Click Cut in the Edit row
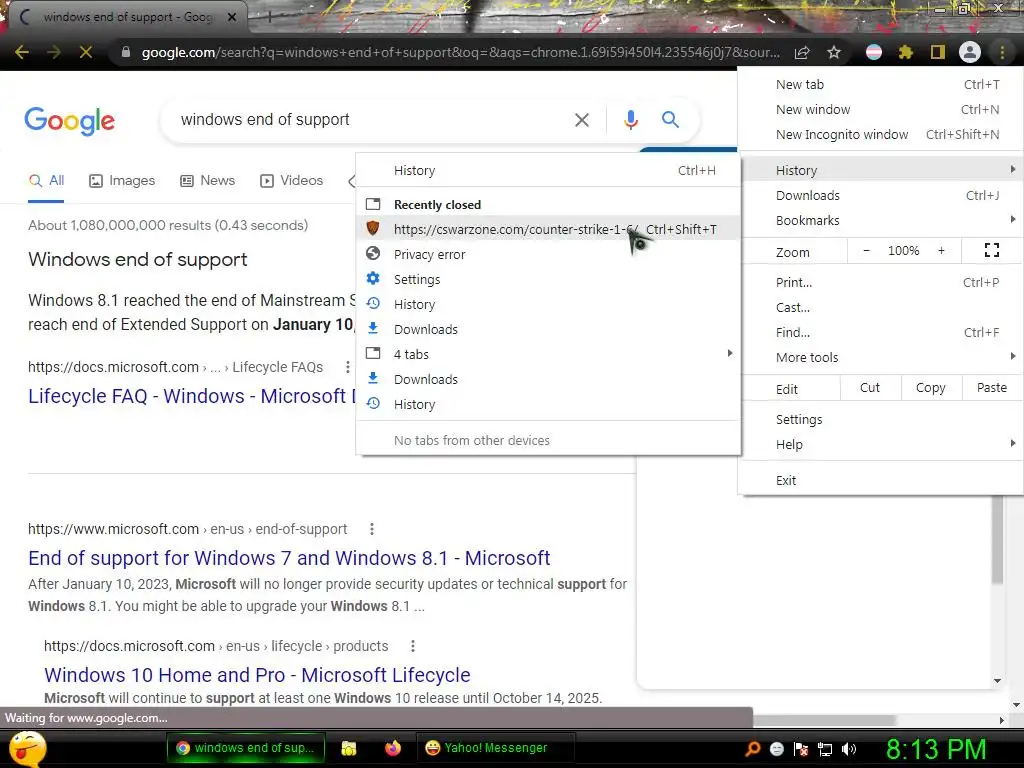 [869, 388]
